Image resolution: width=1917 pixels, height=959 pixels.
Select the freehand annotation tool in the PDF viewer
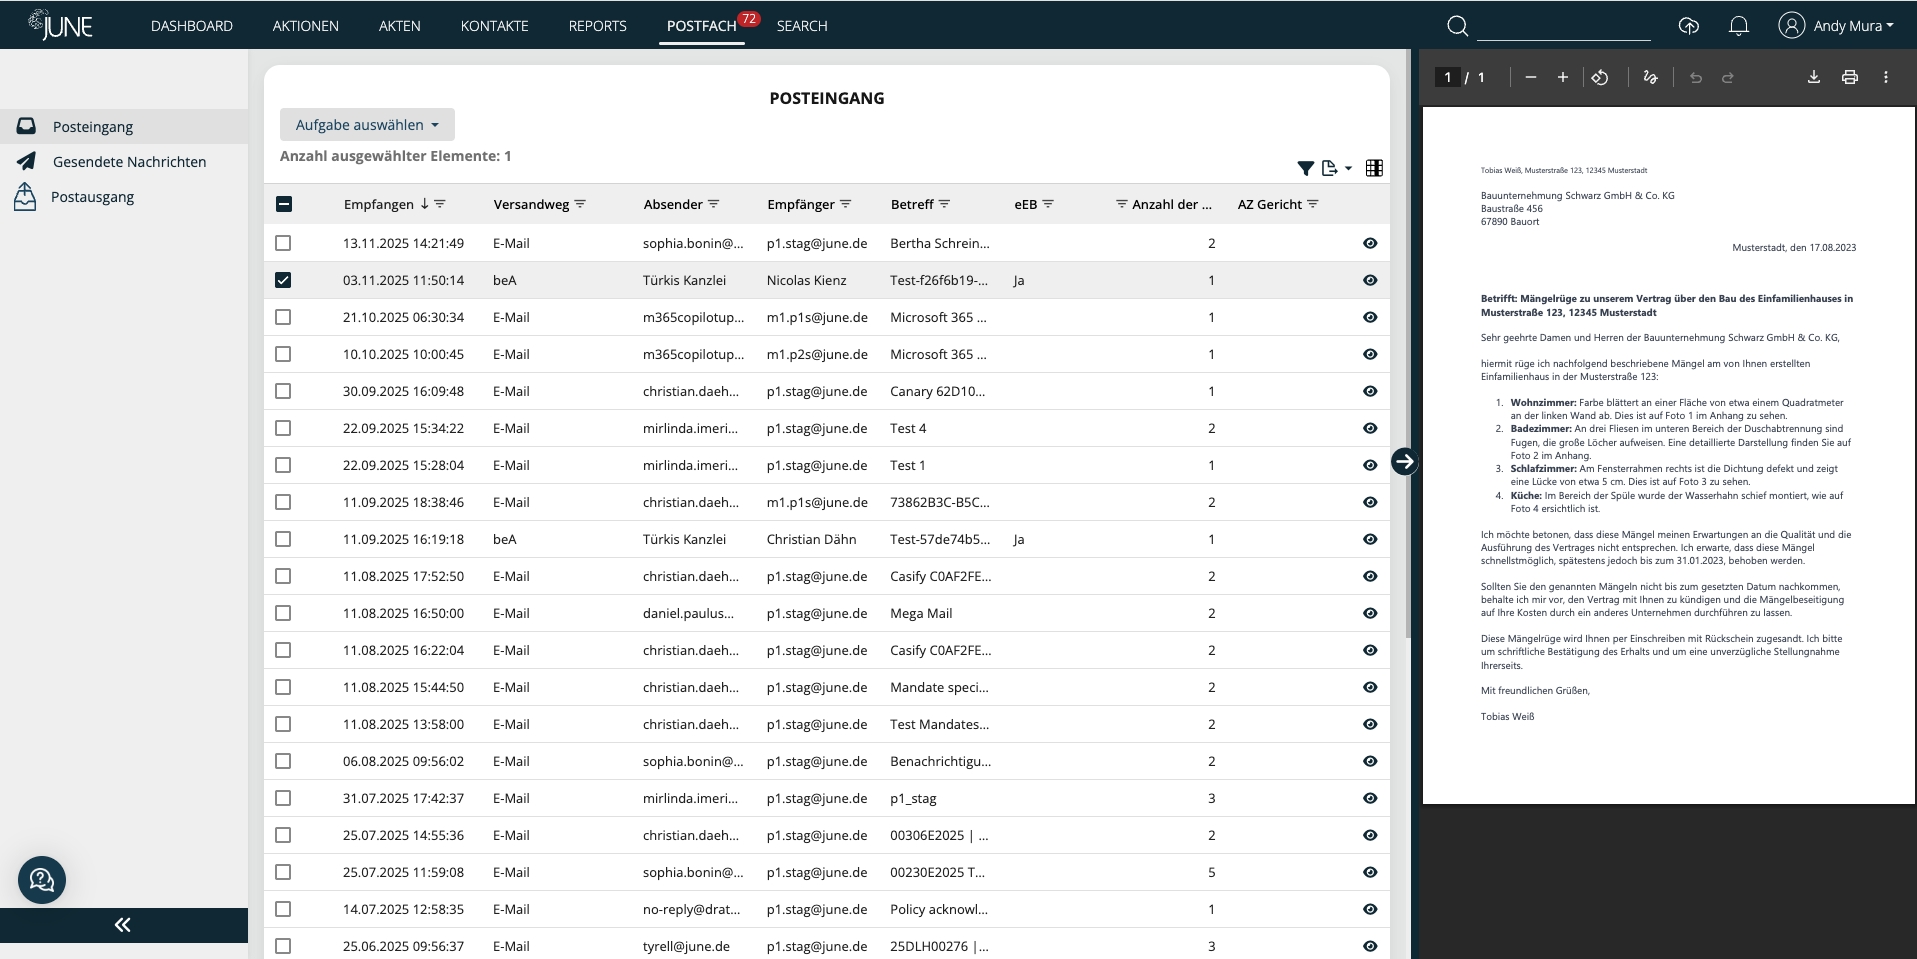tap(1651, 77)
